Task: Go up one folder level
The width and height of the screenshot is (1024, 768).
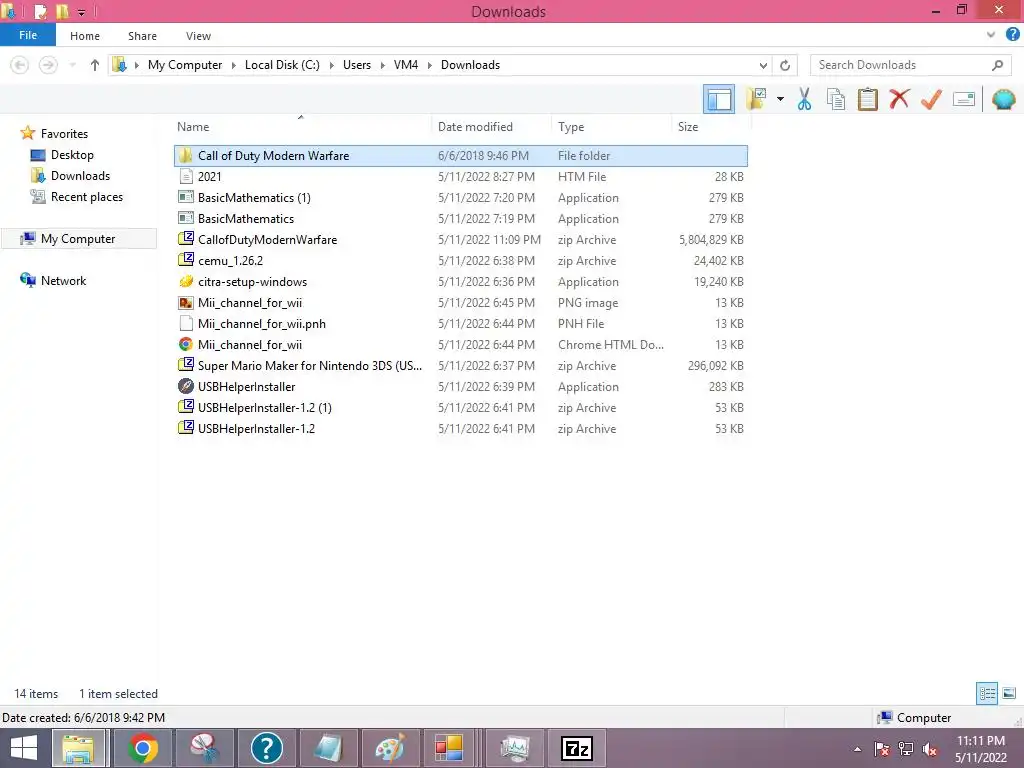Action: coord(95,65)
